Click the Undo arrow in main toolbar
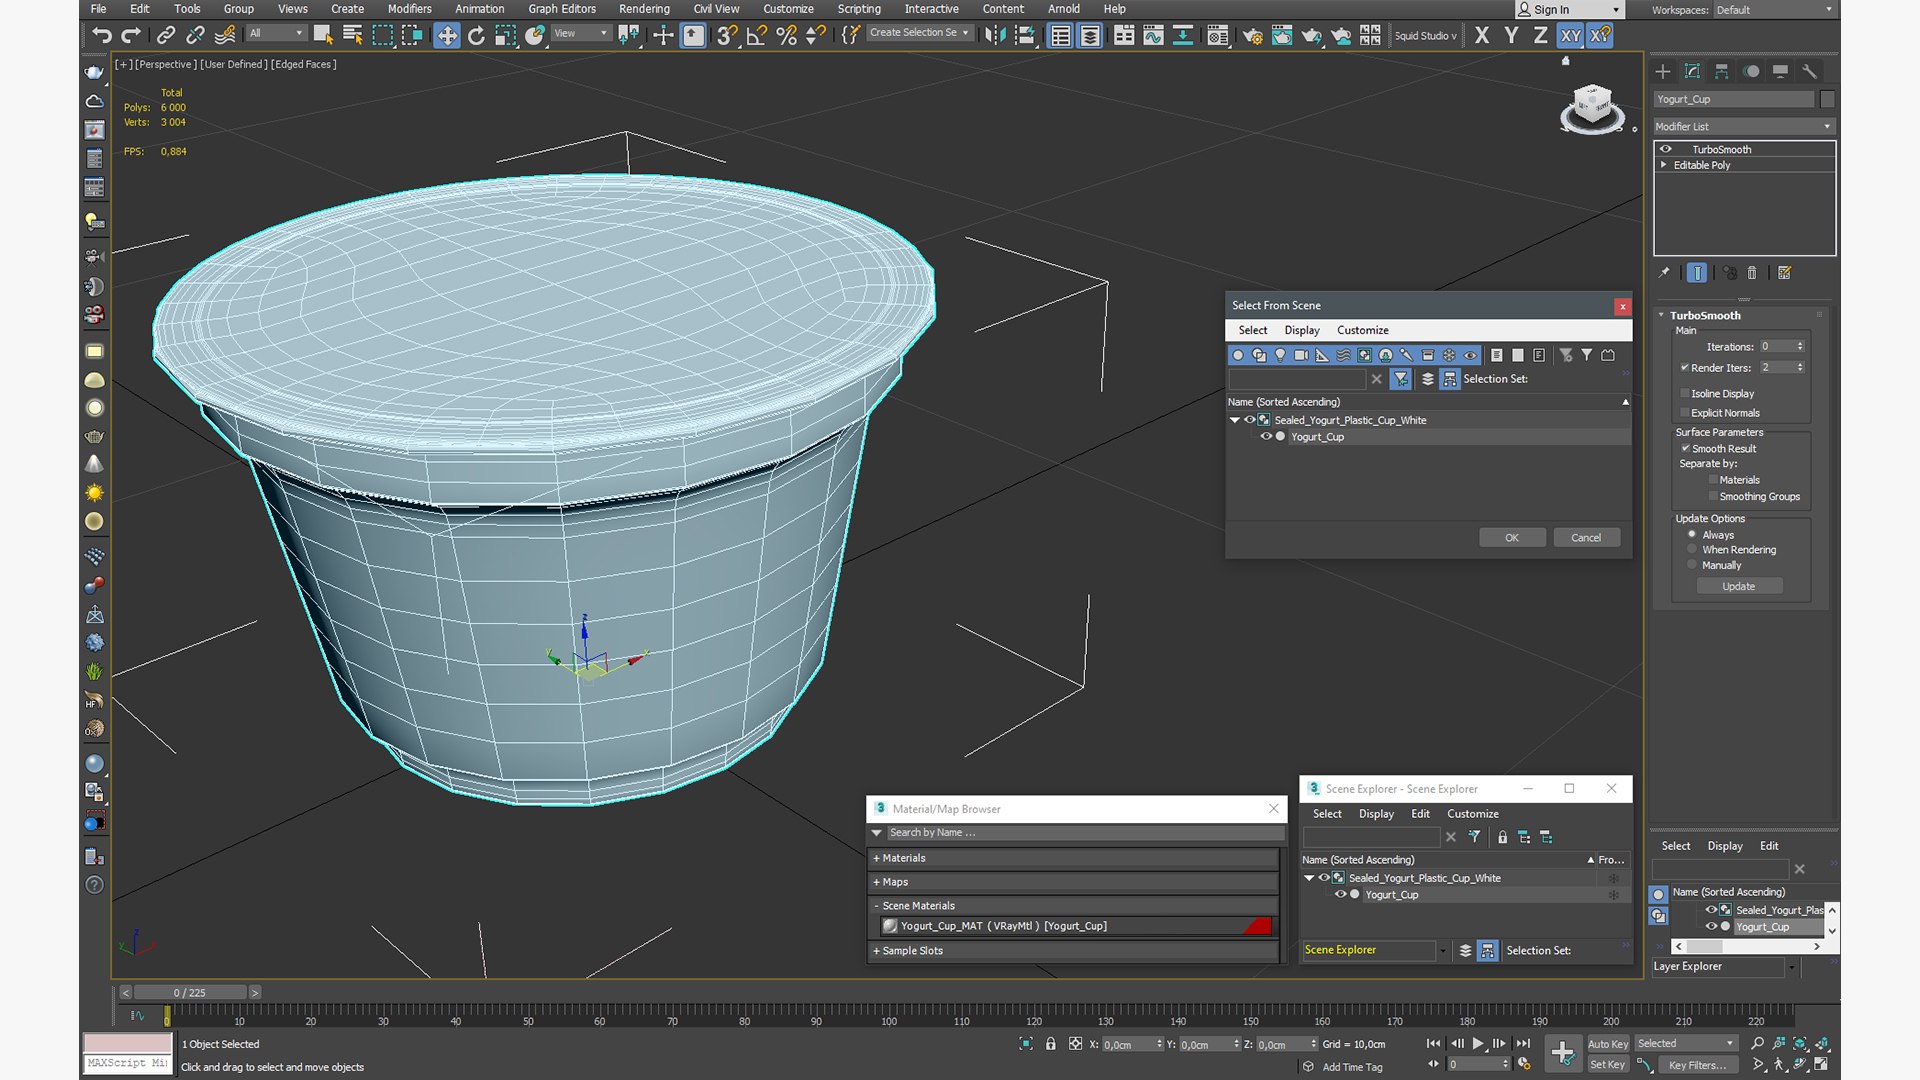The image size is (1920, 1080). (x=101, y=36)
